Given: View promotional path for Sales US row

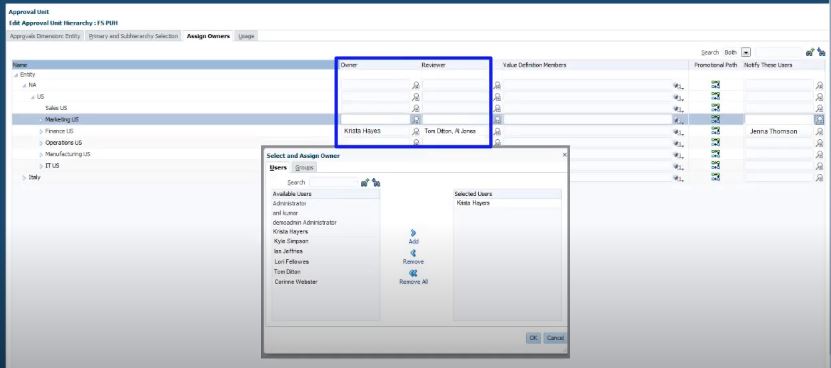Looking at the screenshot, I should tap(715, 108).
